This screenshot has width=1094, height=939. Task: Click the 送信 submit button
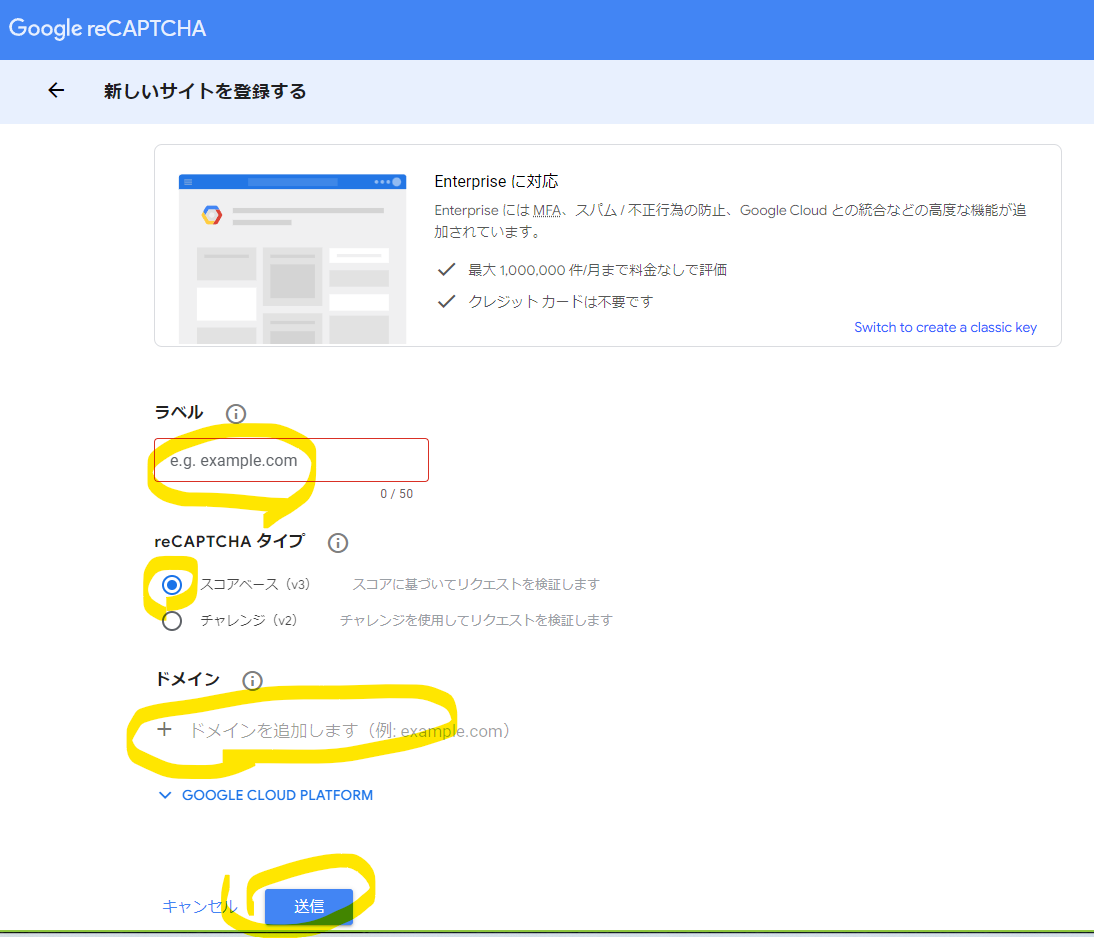point(308,906)
